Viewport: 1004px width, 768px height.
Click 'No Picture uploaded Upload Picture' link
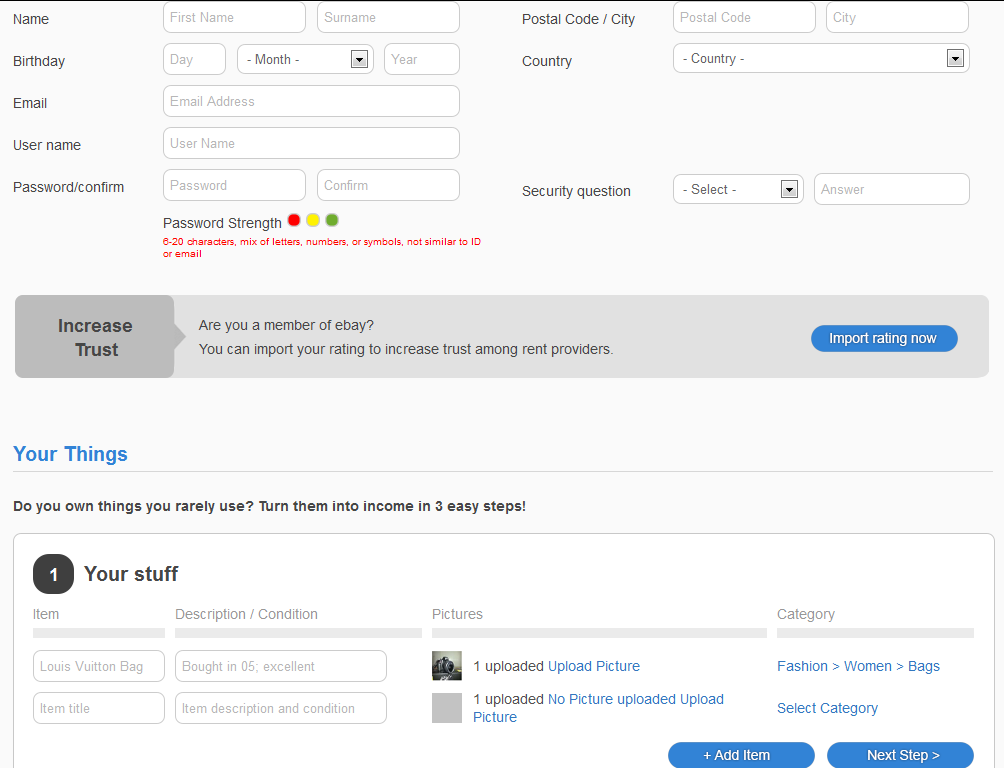click(x=598, y=708)
